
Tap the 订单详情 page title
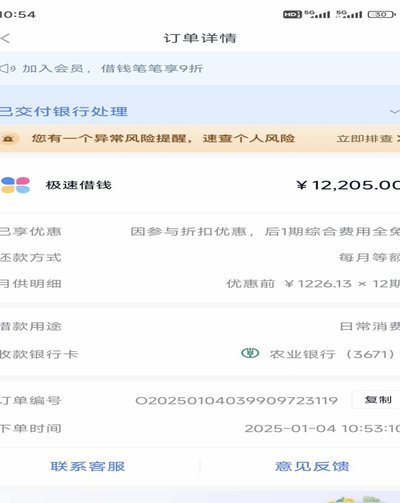click(200, 38)
